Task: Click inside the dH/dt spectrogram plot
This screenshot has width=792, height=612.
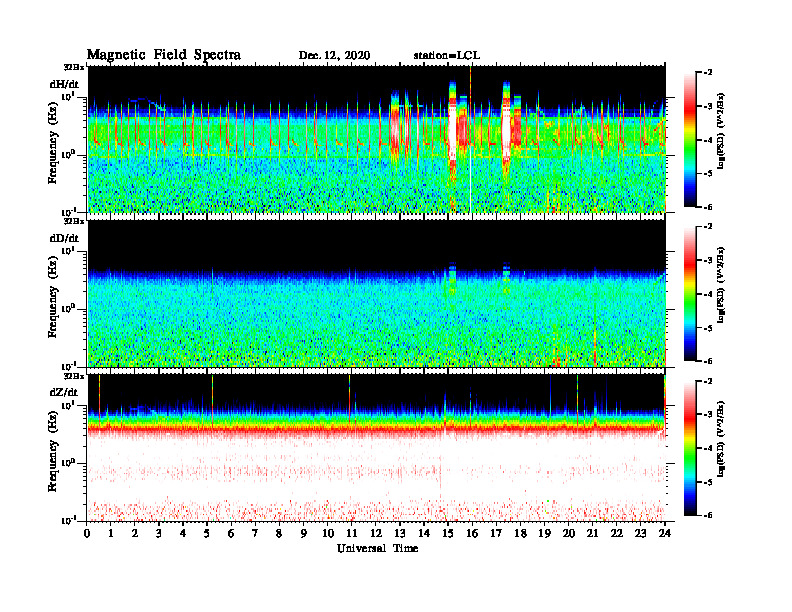Action: click(x=377, y=139)
